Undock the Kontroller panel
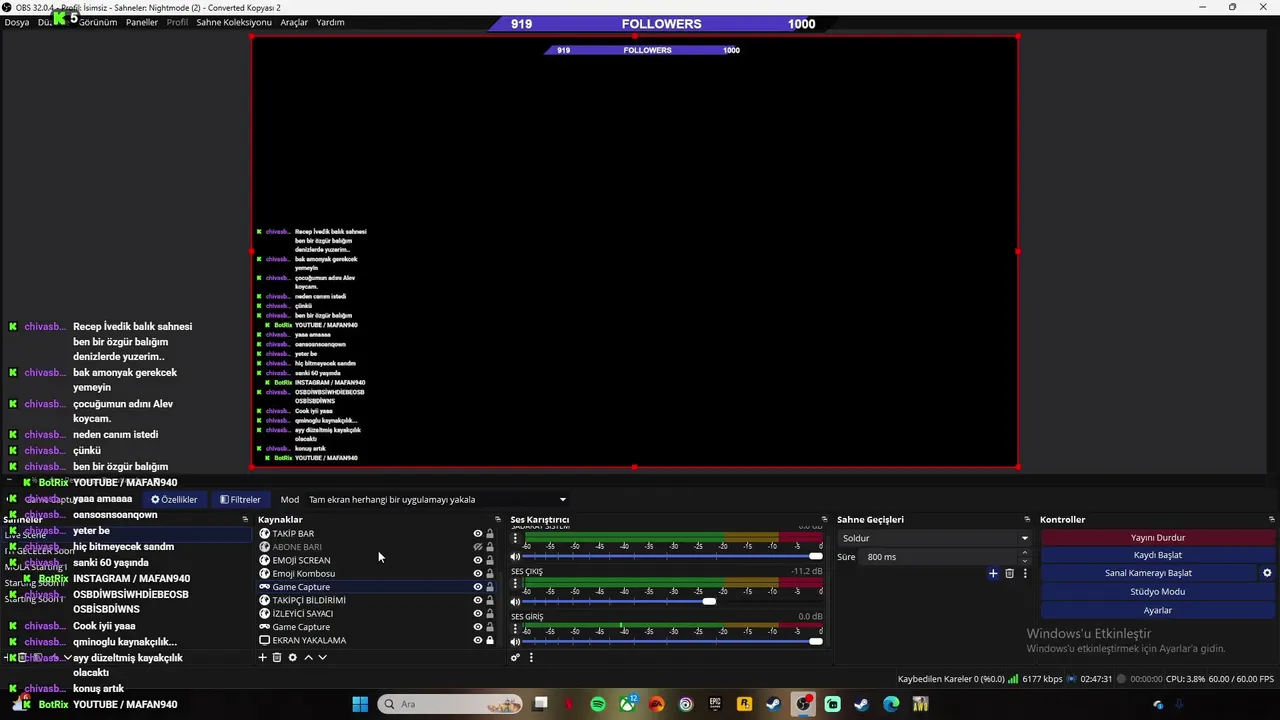The height and width of the screenshot is (720, 1280). coord(1272,520)
